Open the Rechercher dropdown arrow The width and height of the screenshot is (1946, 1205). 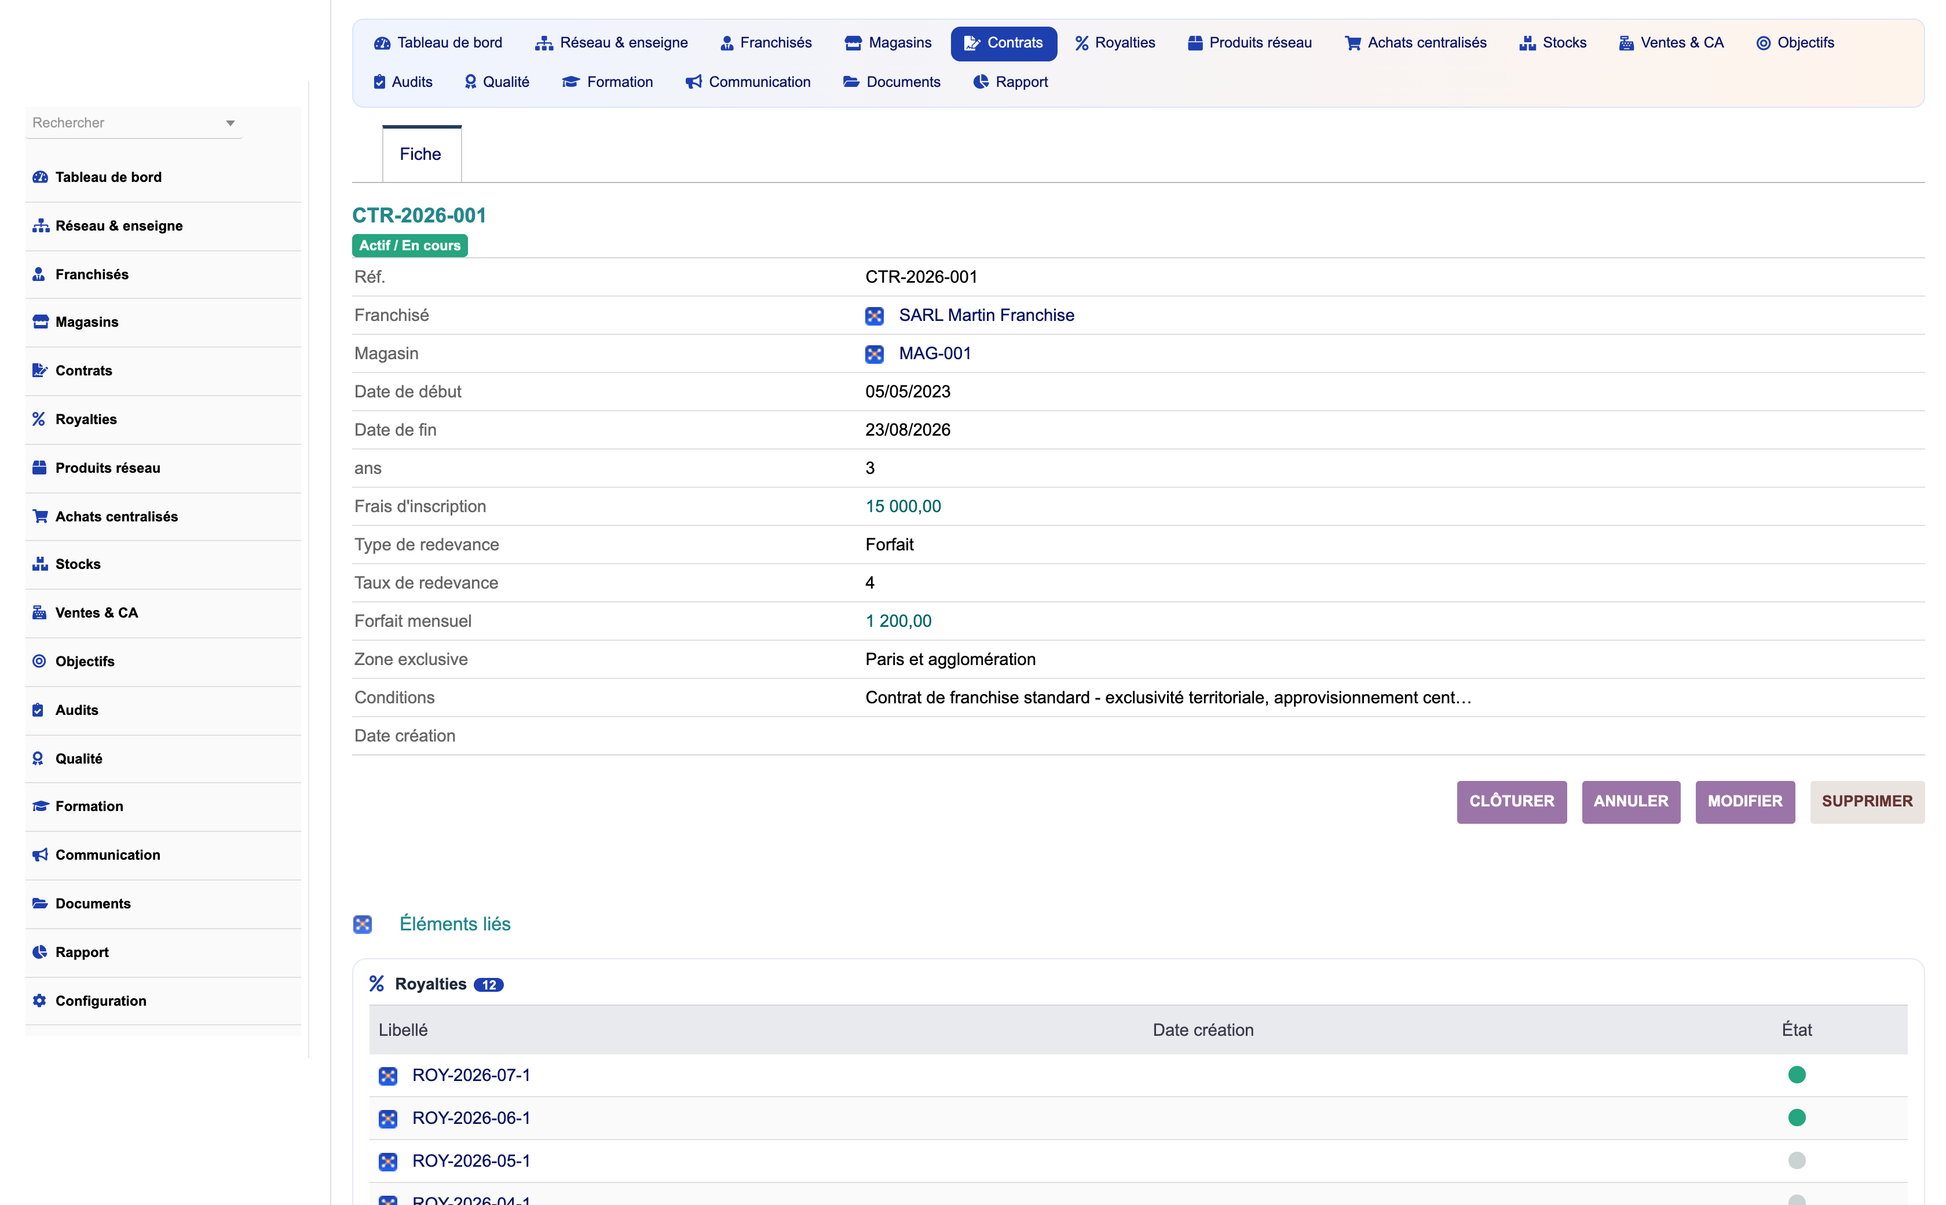click(230, 123)
